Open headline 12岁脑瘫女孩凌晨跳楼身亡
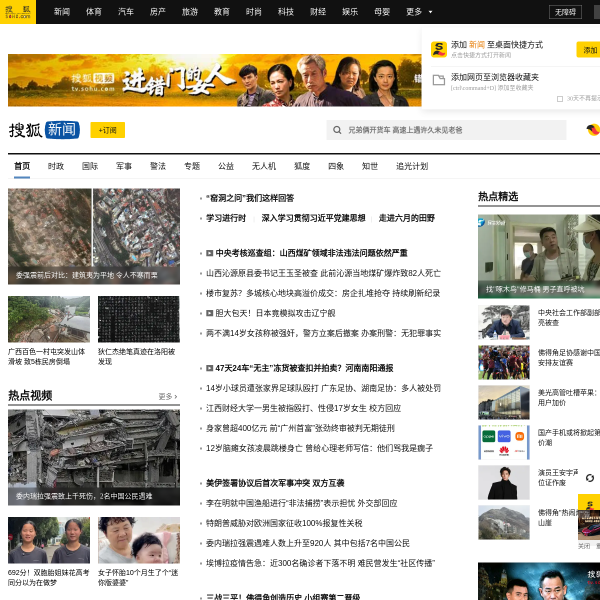This screenshot has width=600, height=600. tap(320, 448)
